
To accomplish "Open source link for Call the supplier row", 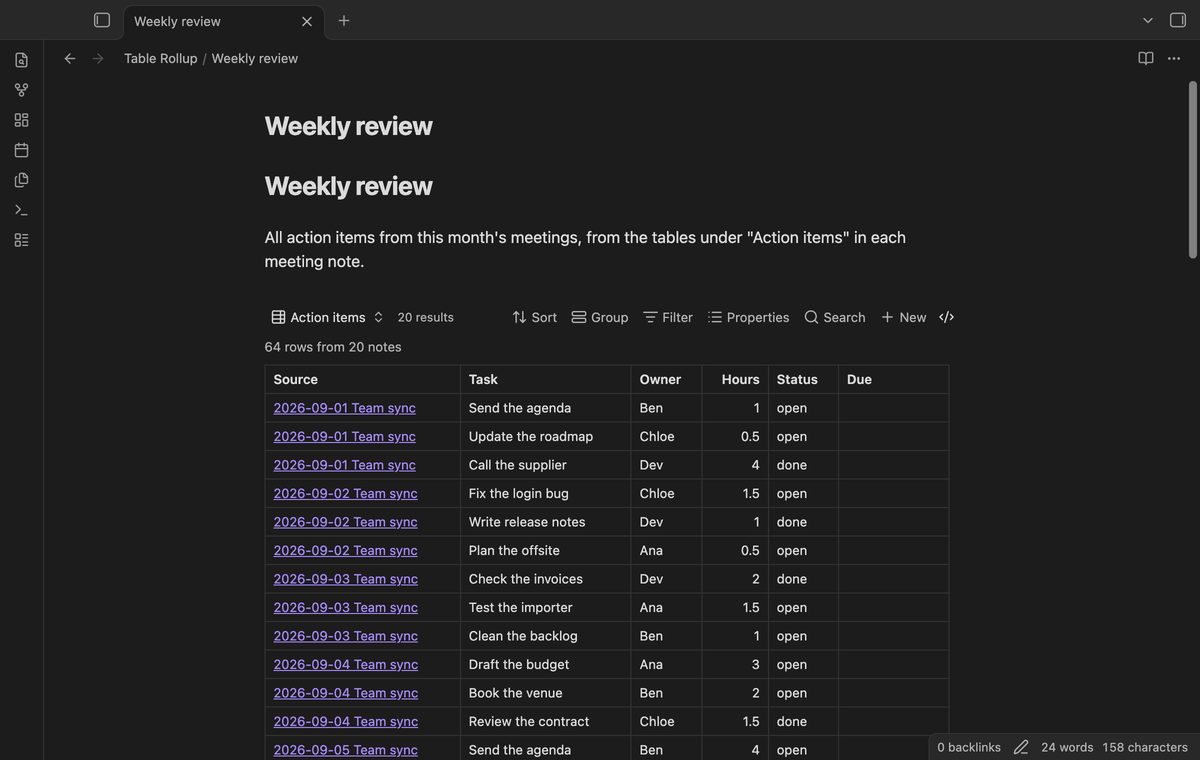I will point(345,465).
